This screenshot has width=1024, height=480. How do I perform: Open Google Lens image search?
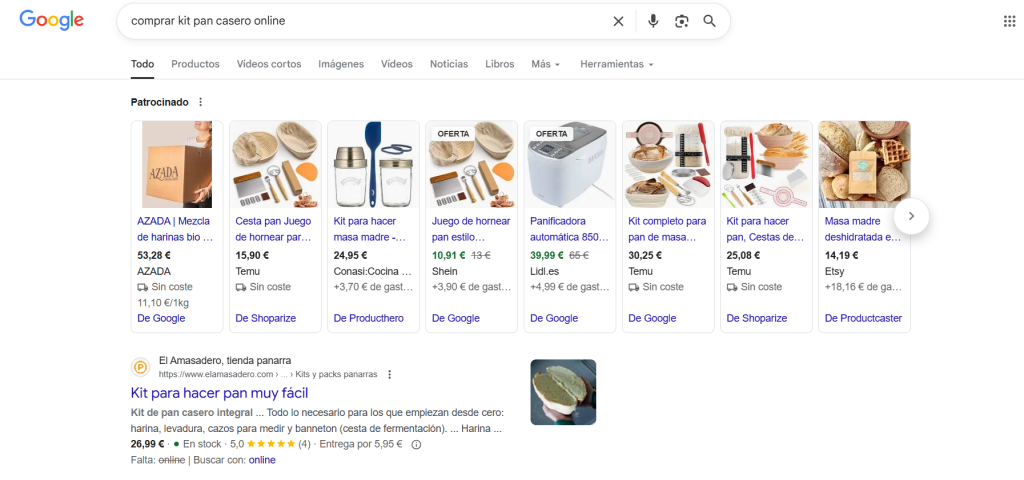pos(681,21)
